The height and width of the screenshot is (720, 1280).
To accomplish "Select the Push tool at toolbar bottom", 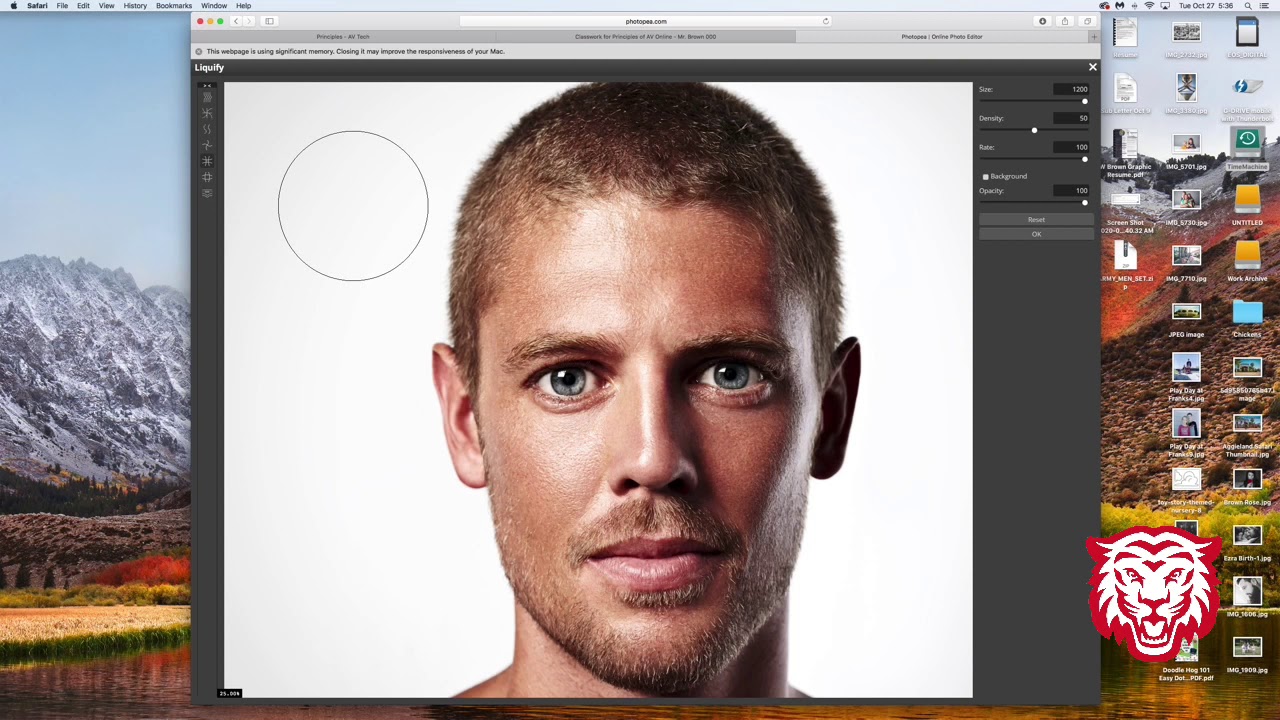I will tap(207, 193).
